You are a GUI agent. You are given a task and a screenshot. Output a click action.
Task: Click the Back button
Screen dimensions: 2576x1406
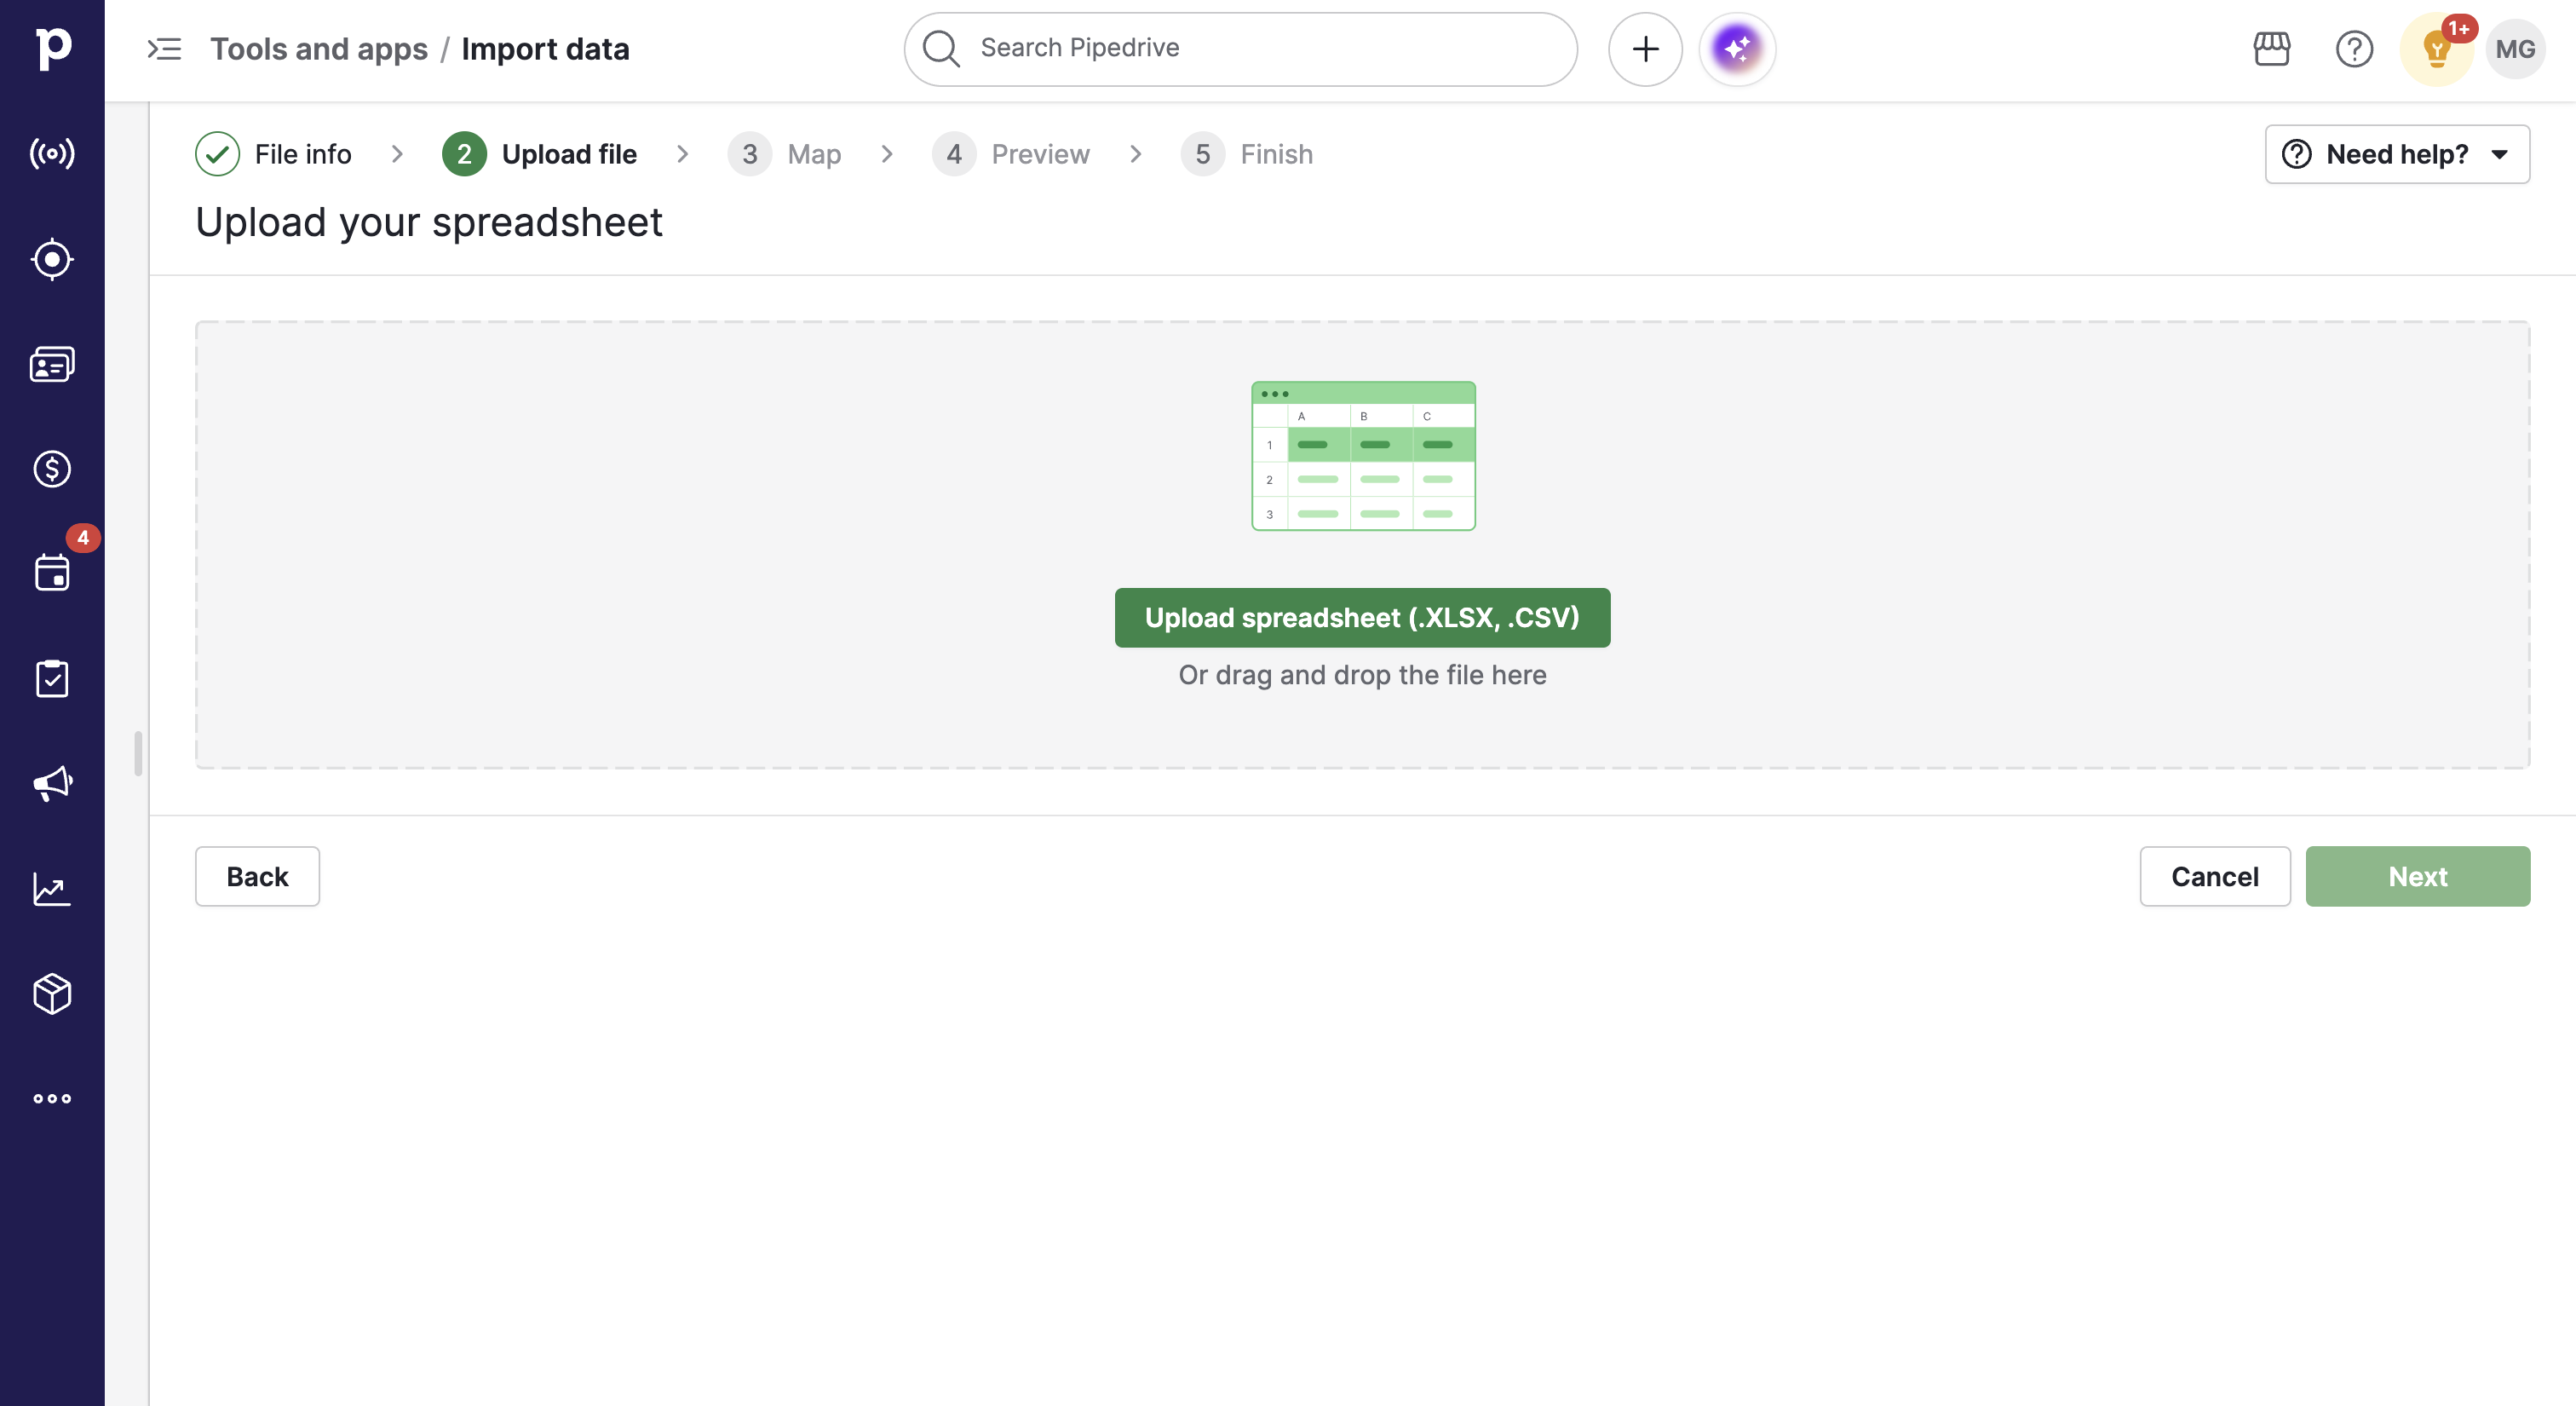(x=257, y=876)
